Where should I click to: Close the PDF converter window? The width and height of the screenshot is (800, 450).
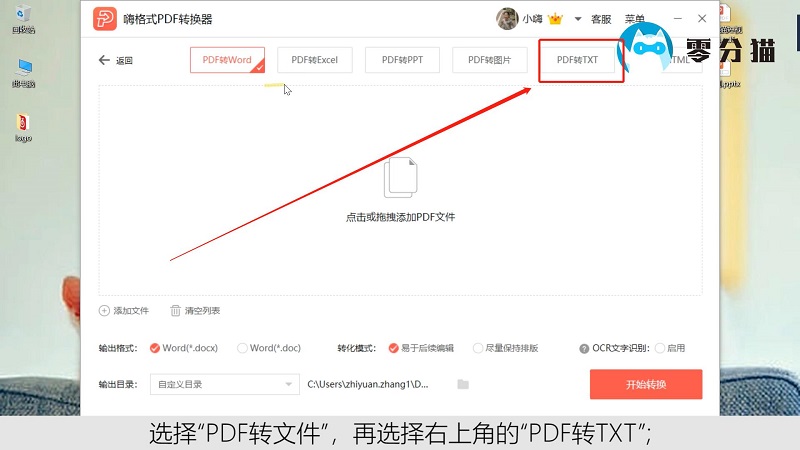coord(702,18)
